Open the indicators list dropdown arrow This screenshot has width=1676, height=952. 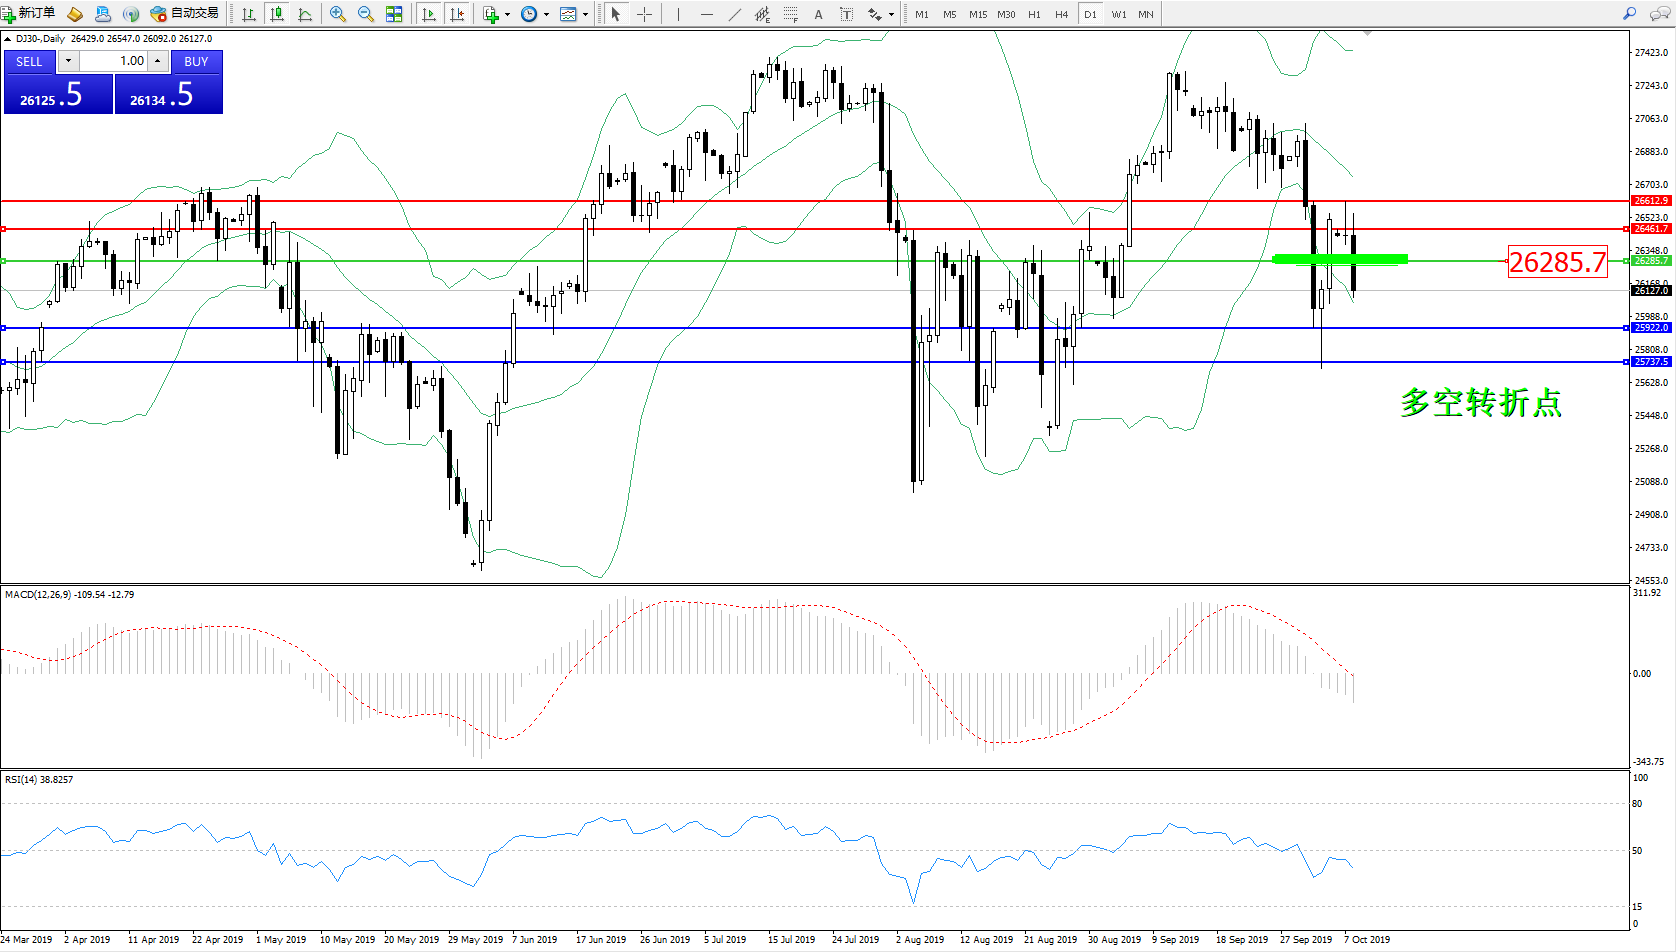click(x=507, y=15)
